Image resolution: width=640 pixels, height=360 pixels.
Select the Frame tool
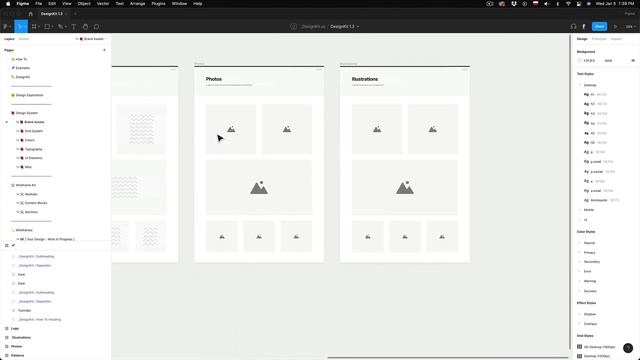coord(34,27)
